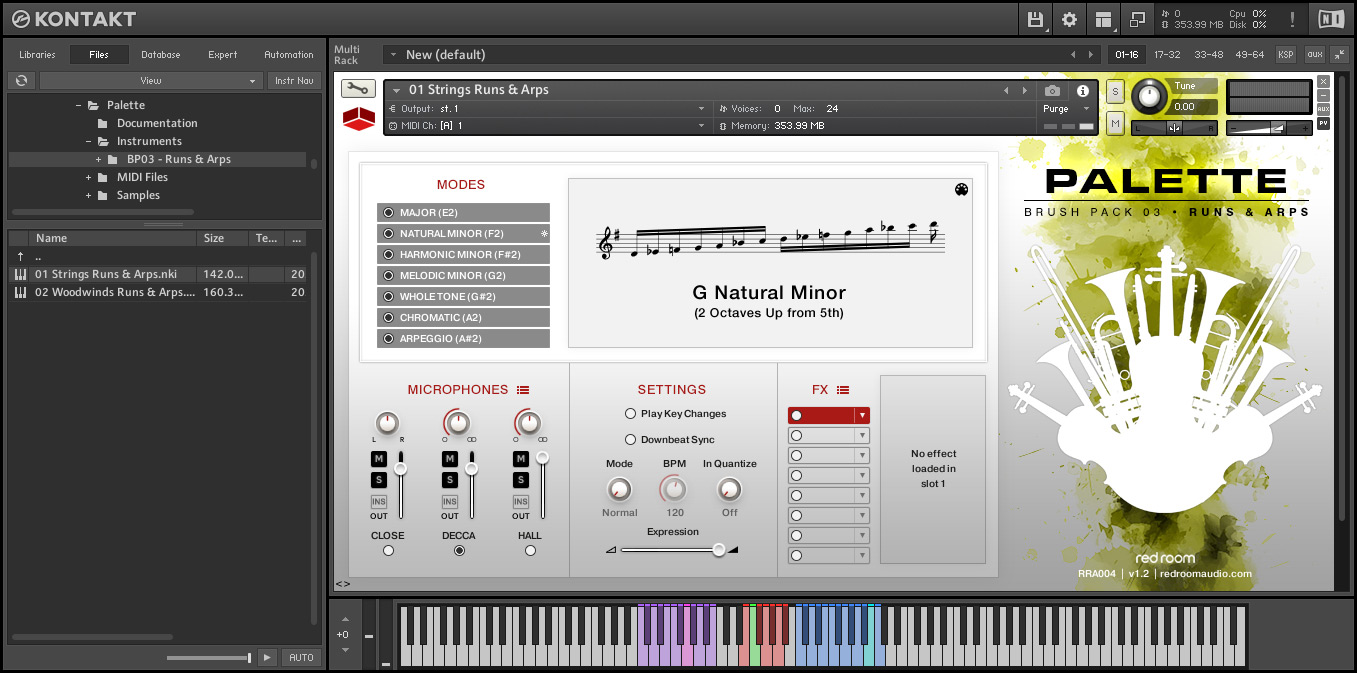
Task: Open the Microphones list menu icon
Action: coord(523,390)
